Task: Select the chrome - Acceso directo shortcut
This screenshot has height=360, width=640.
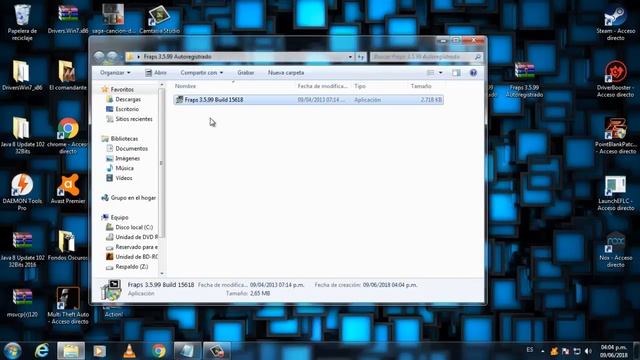Action: [x=68, y=136]
